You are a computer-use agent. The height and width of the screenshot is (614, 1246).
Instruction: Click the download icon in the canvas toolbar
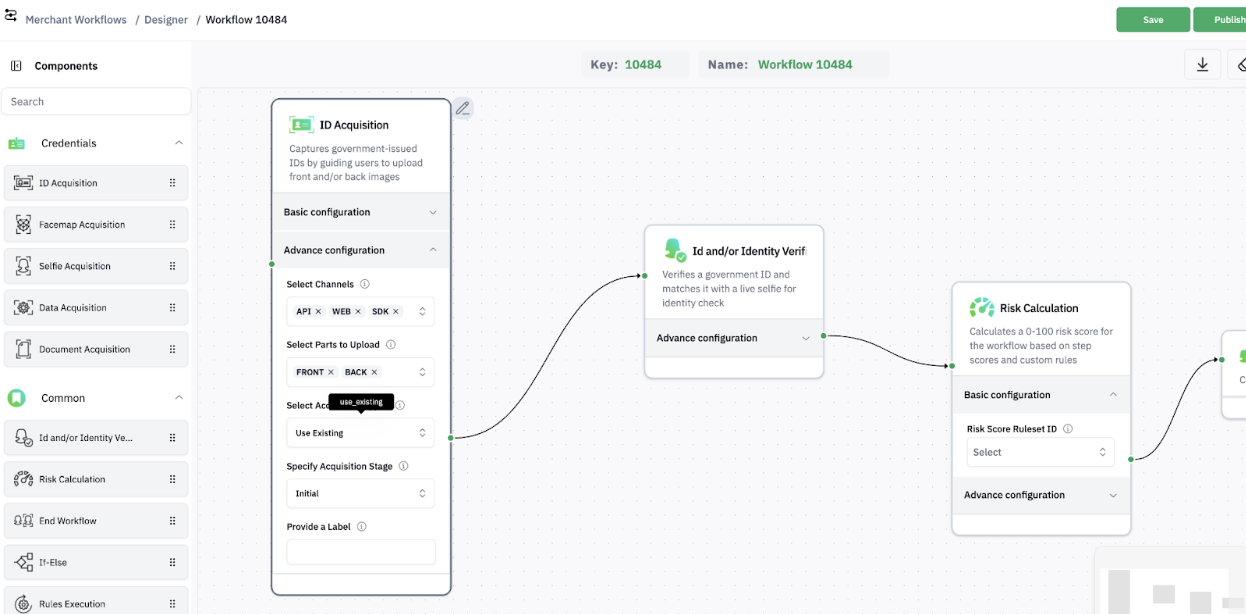(1202, 65)
